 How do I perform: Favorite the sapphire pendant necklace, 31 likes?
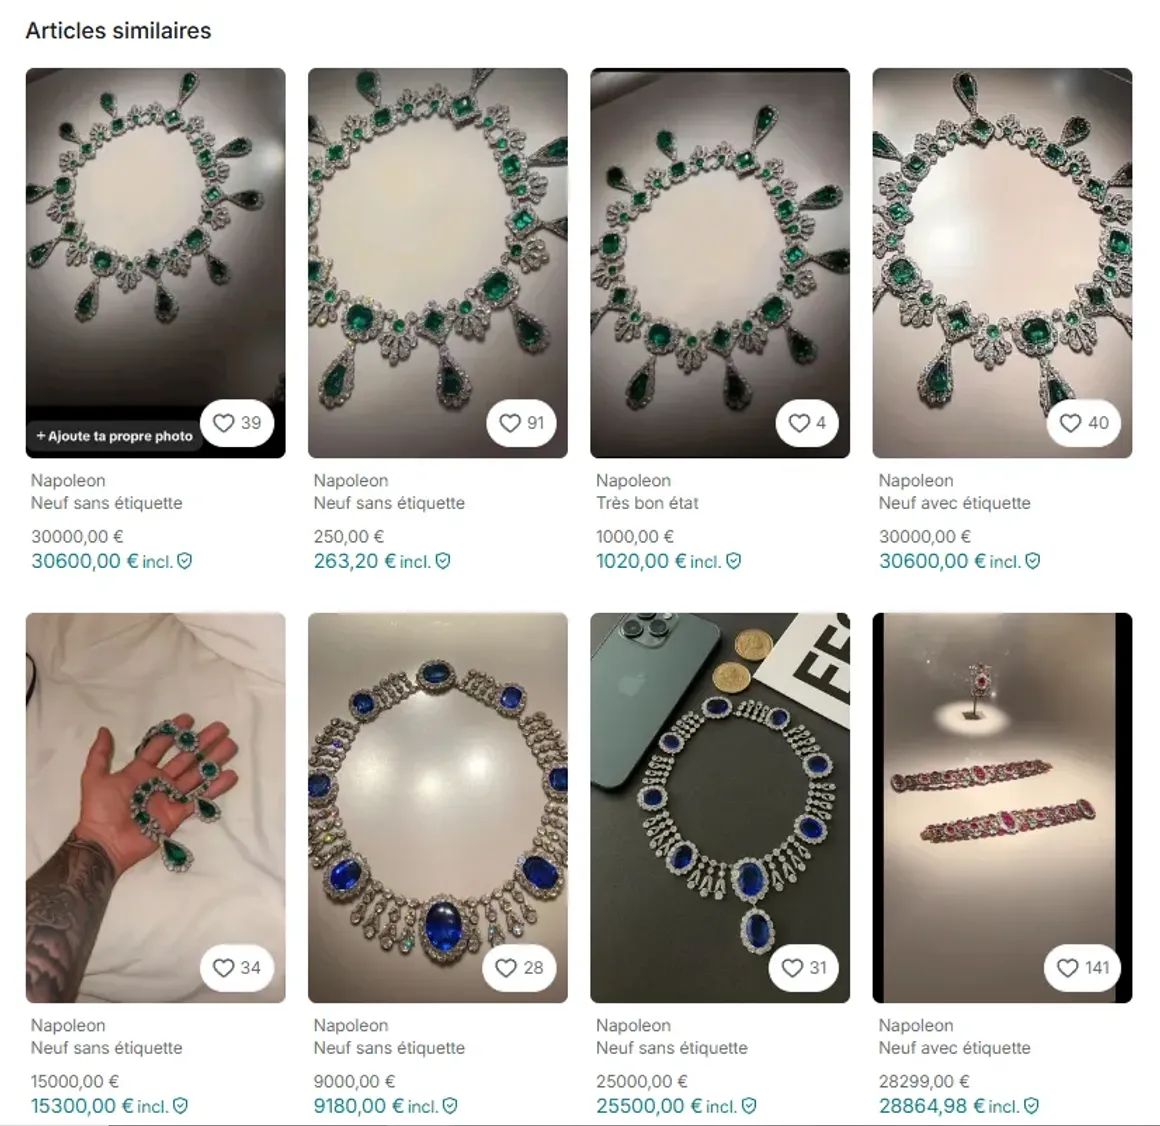[803, 968]
